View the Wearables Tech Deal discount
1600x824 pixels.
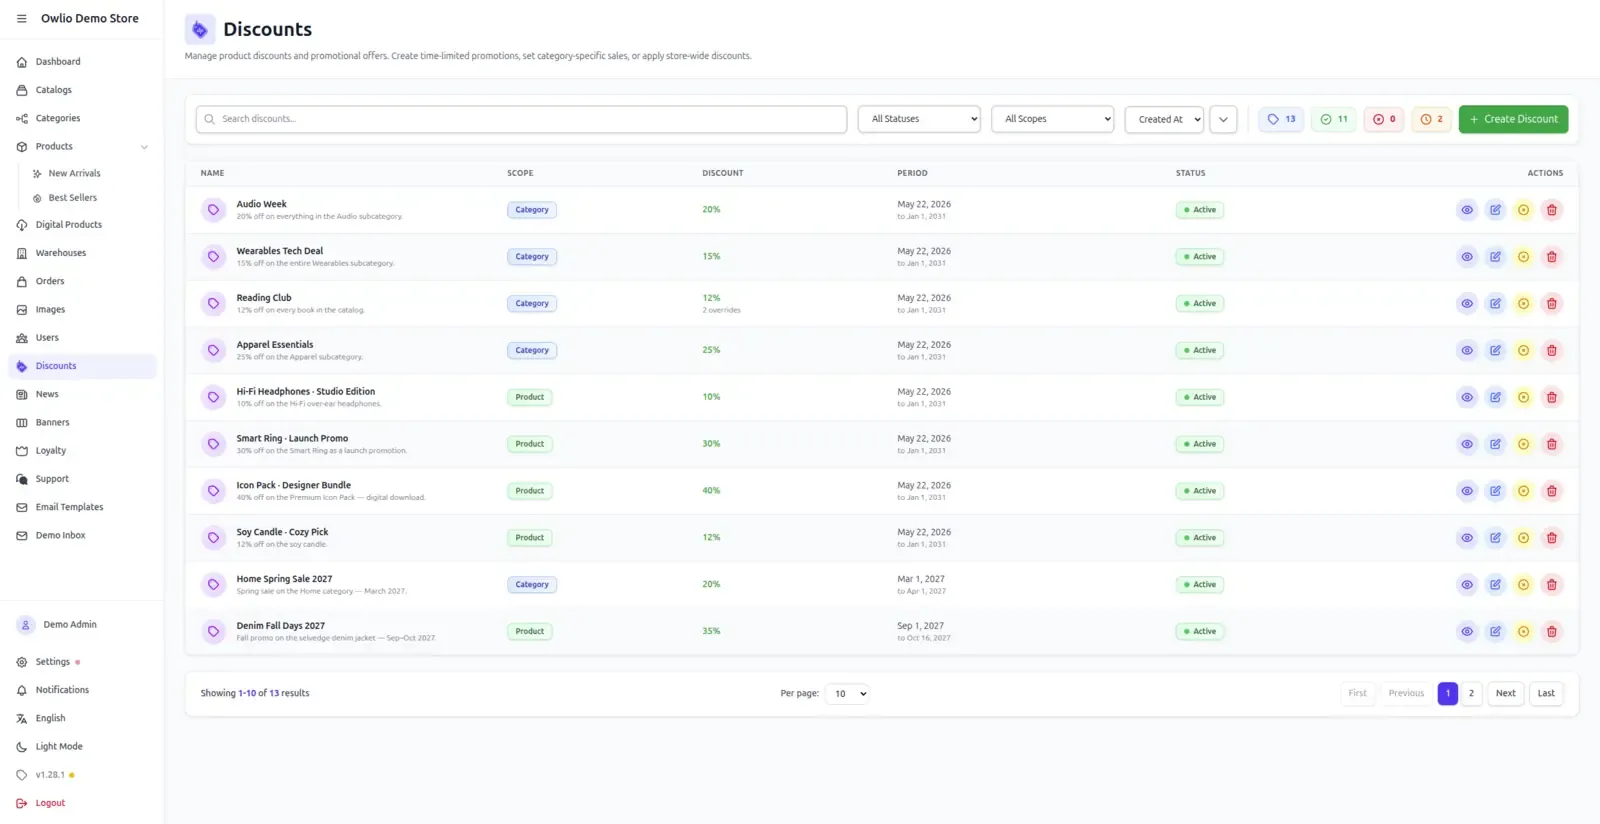(x=1467, y=257)
